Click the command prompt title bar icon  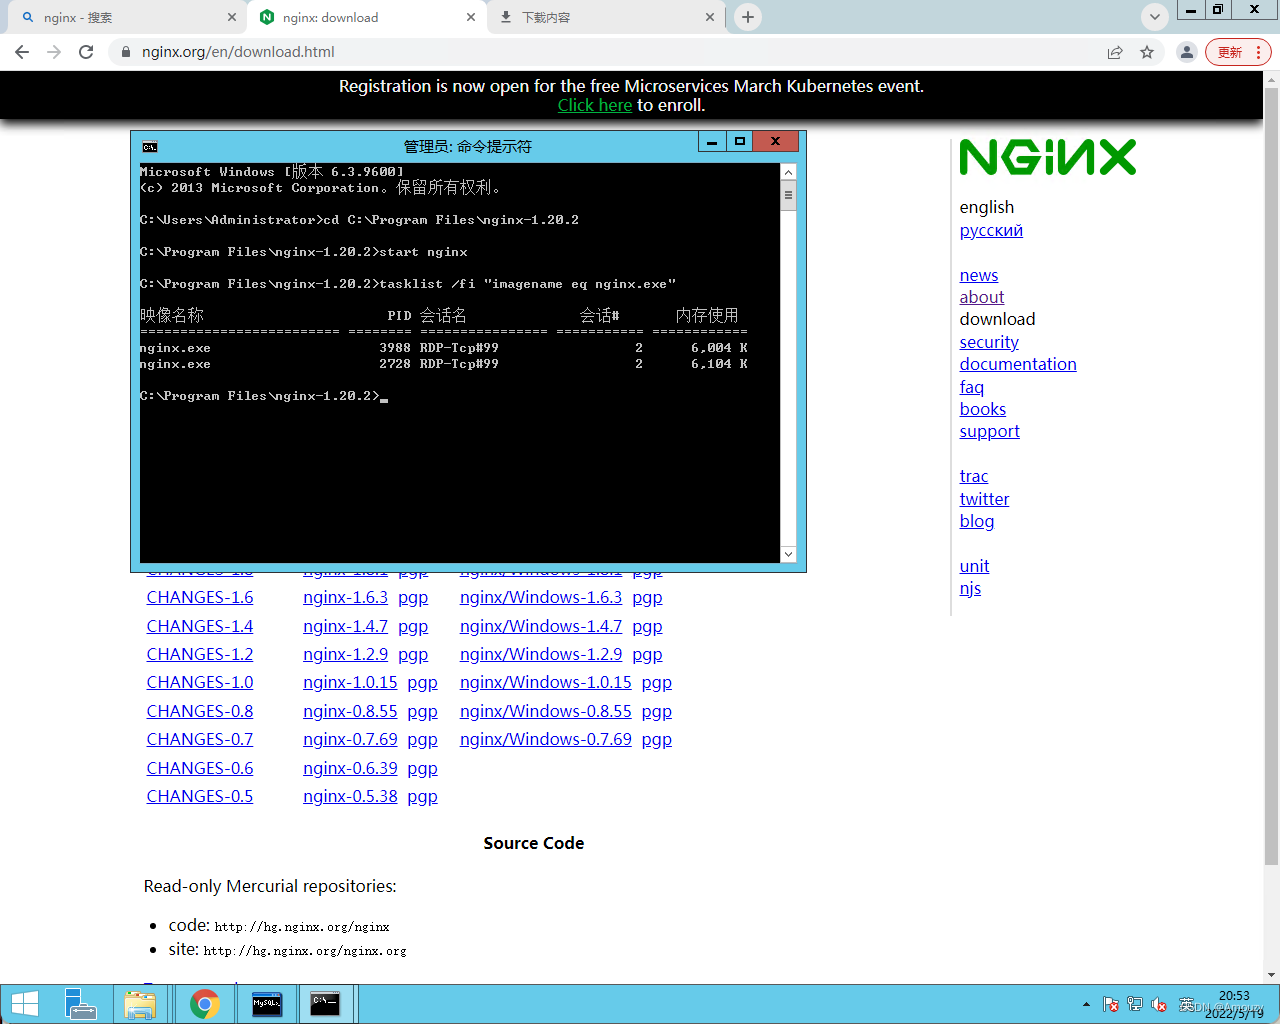click(150, 147)
